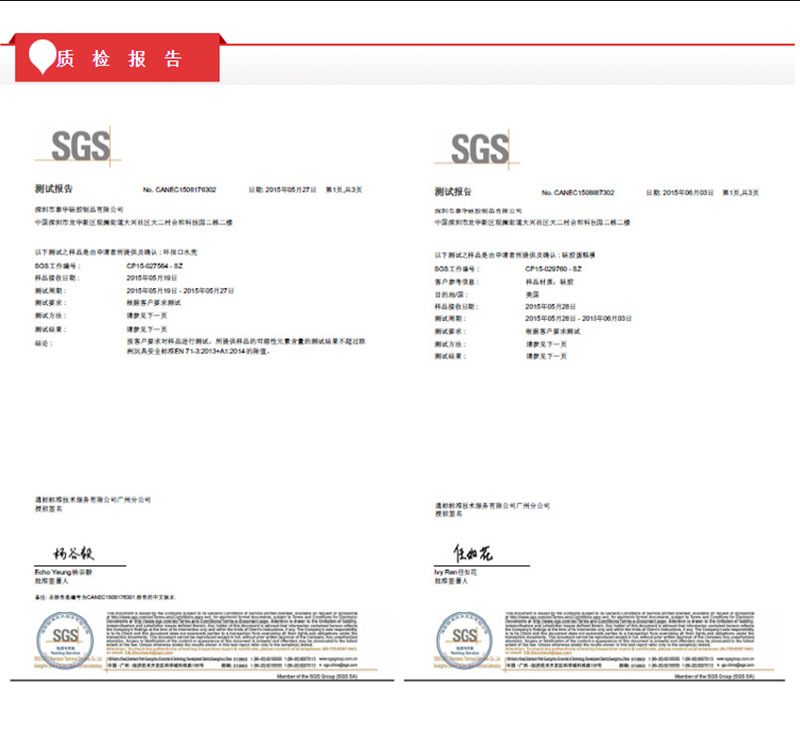Click the Echo Yeung signer name
Image resolution: width=800 pixels, height=730 pixels.
pyautogui.click(x=63, y=572)
